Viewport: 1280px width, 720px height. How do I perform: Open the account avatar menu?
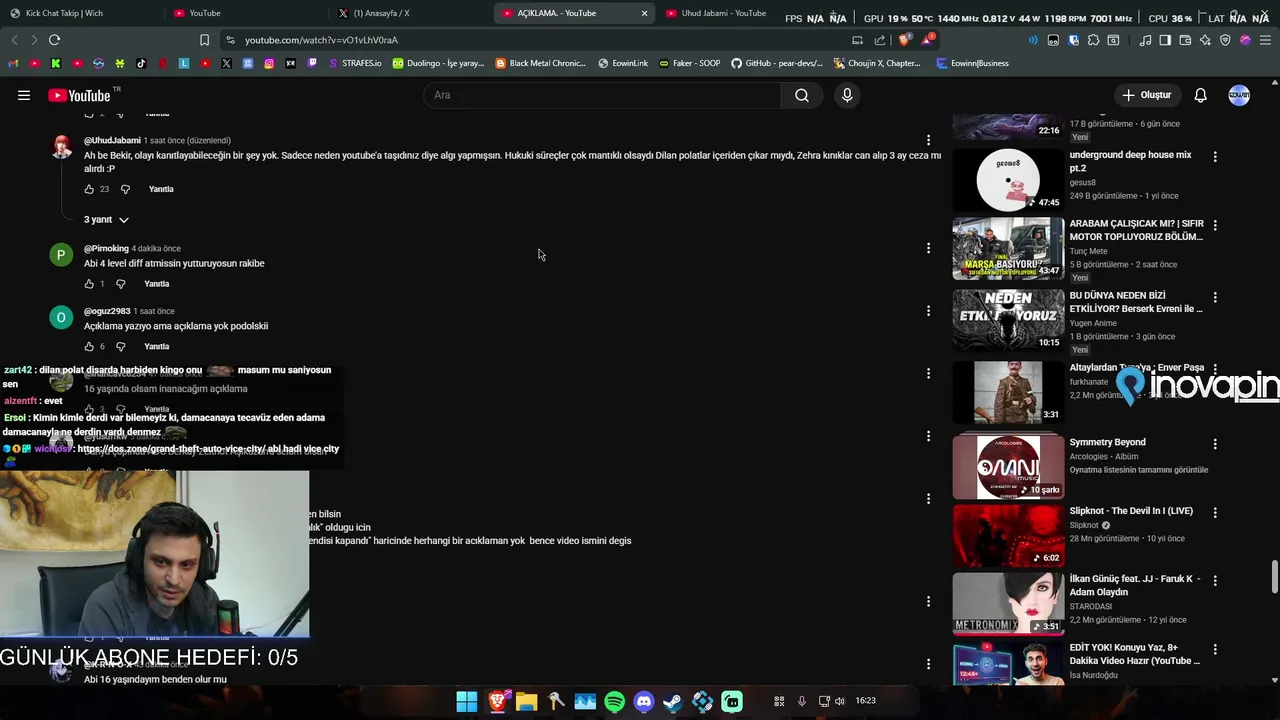(x=1239, y=95)
